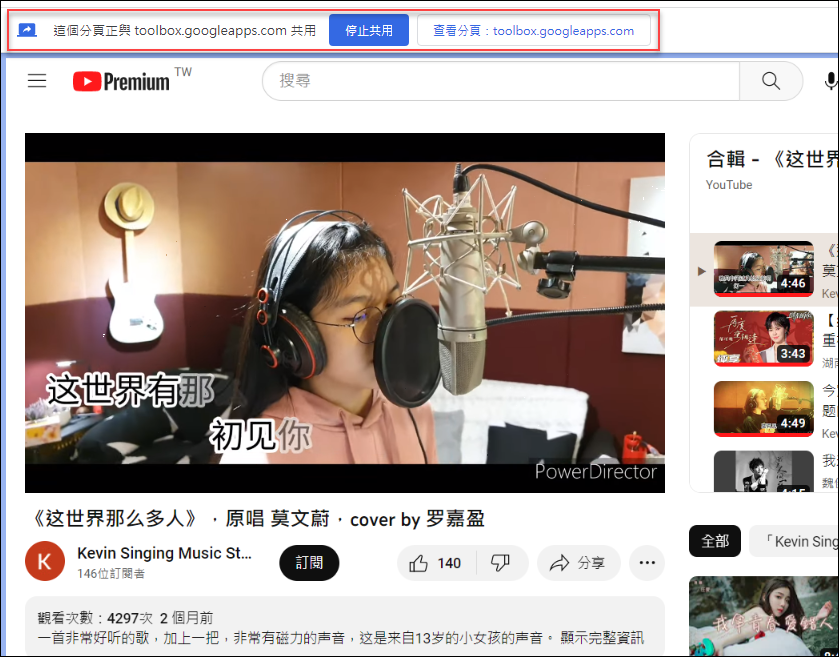Activate voice search microphone icon

coord(830,81)
